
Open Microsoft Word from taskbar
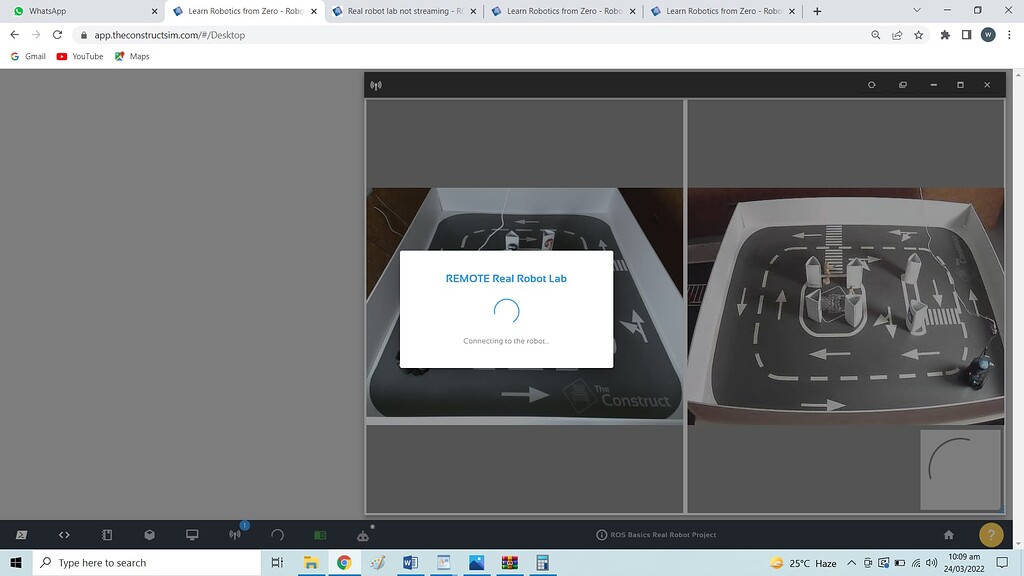tap(410, 562)
